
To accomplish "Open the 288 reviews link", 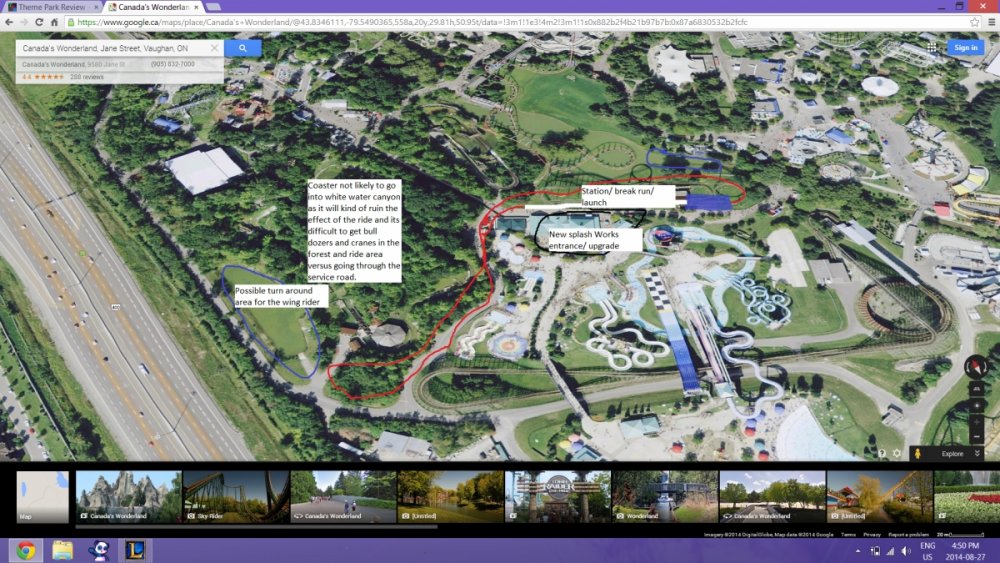I will coord(89,76).
